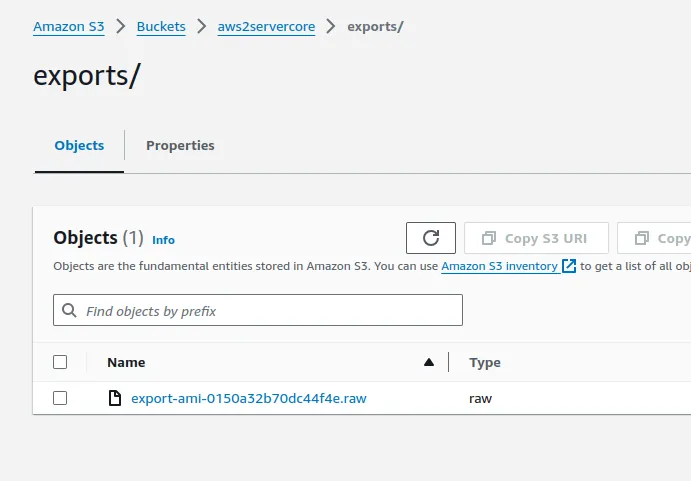
Task: Click the file icon beside export-ami raw object
Action: (x=115, y=398)
